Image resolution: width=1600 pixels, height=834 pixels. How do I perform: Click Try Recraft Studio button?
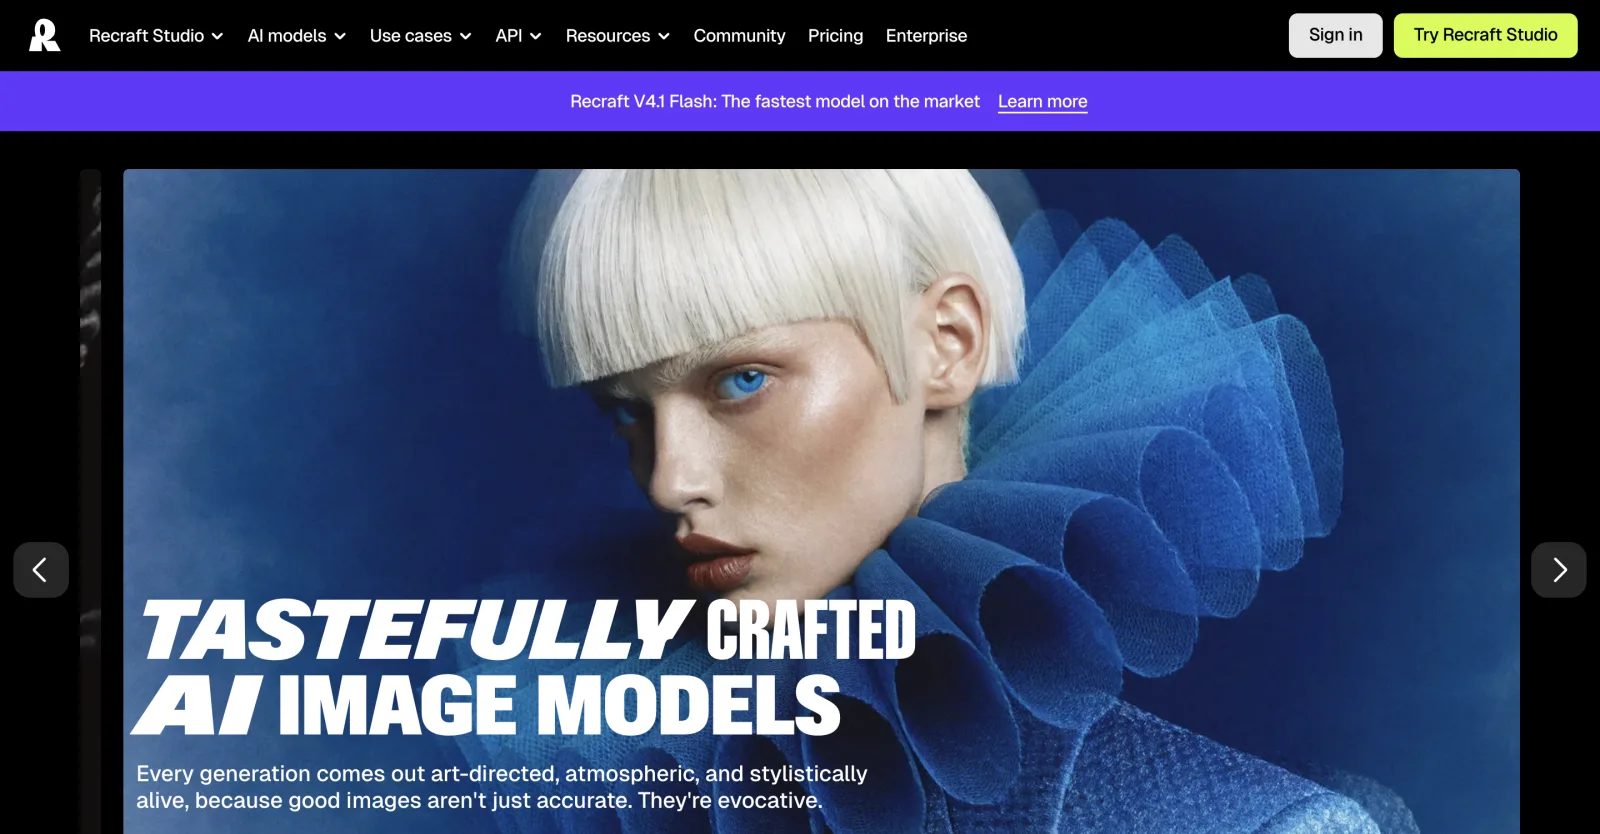[x=1485, y=35]
